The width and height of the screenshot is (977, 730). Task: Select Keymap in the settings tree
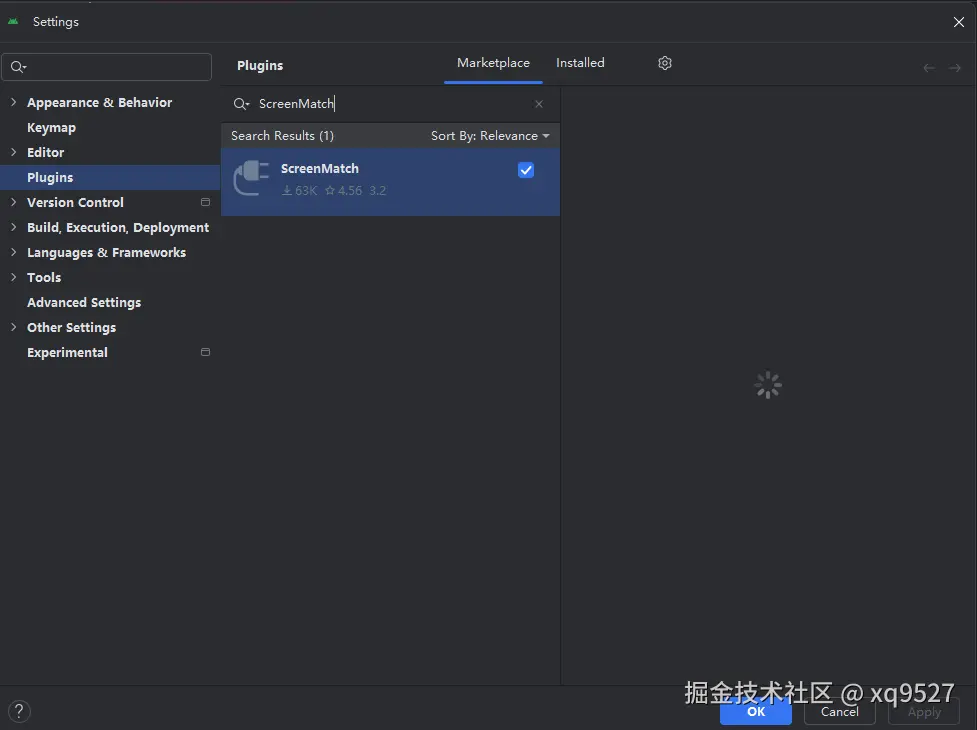coord(51,128)
